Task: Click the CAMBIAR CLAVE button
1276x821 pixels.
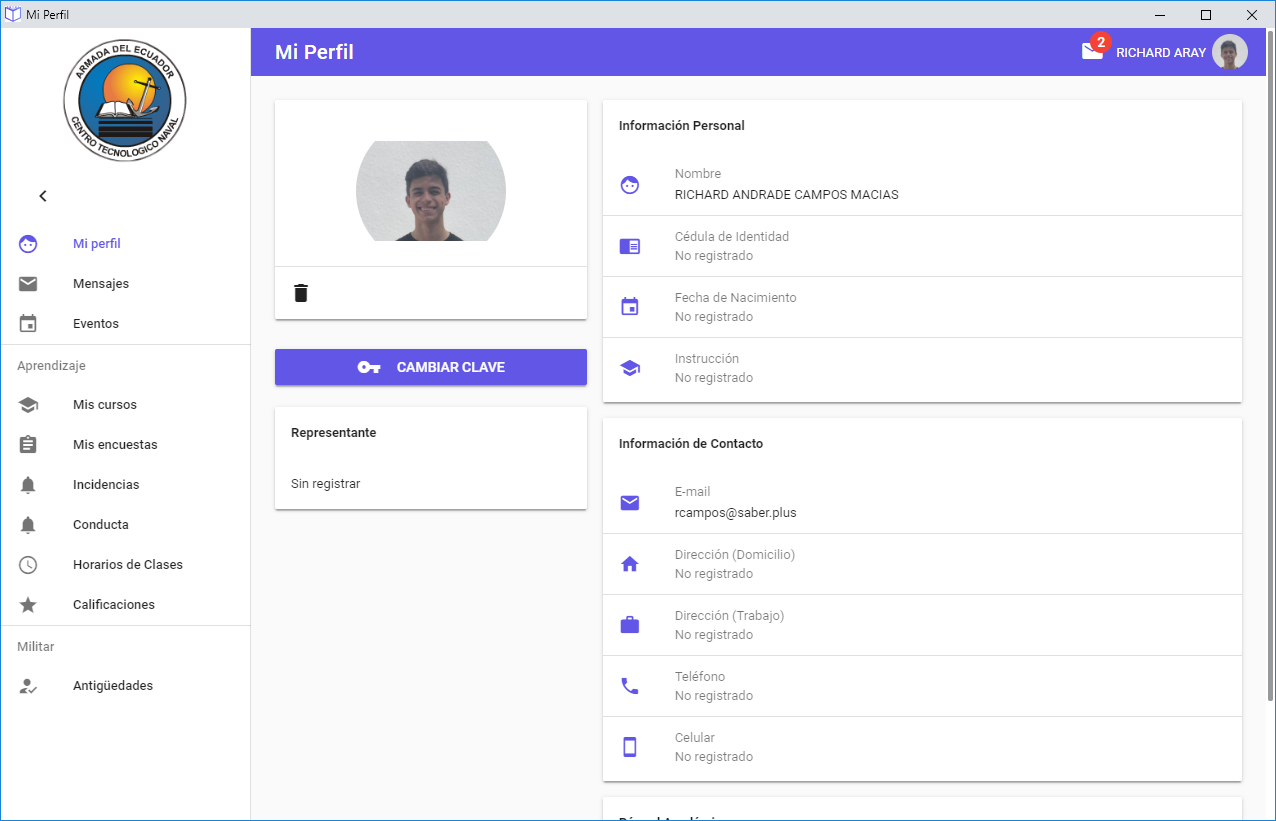Action: click(431, 367)
